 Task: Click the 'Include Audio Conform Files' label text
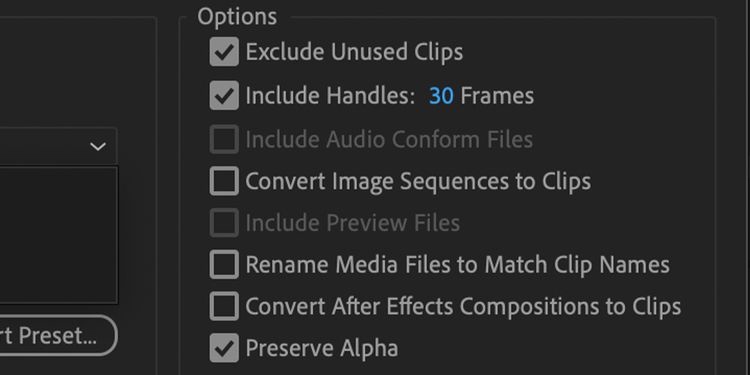coord(389,139)
